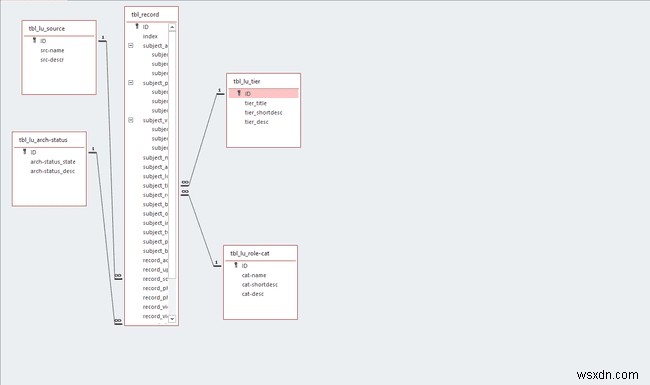The width and height of the screenshot is (650, 385).
Task: Click the tbl_record table title bar
Action: [x=151, y=15]
